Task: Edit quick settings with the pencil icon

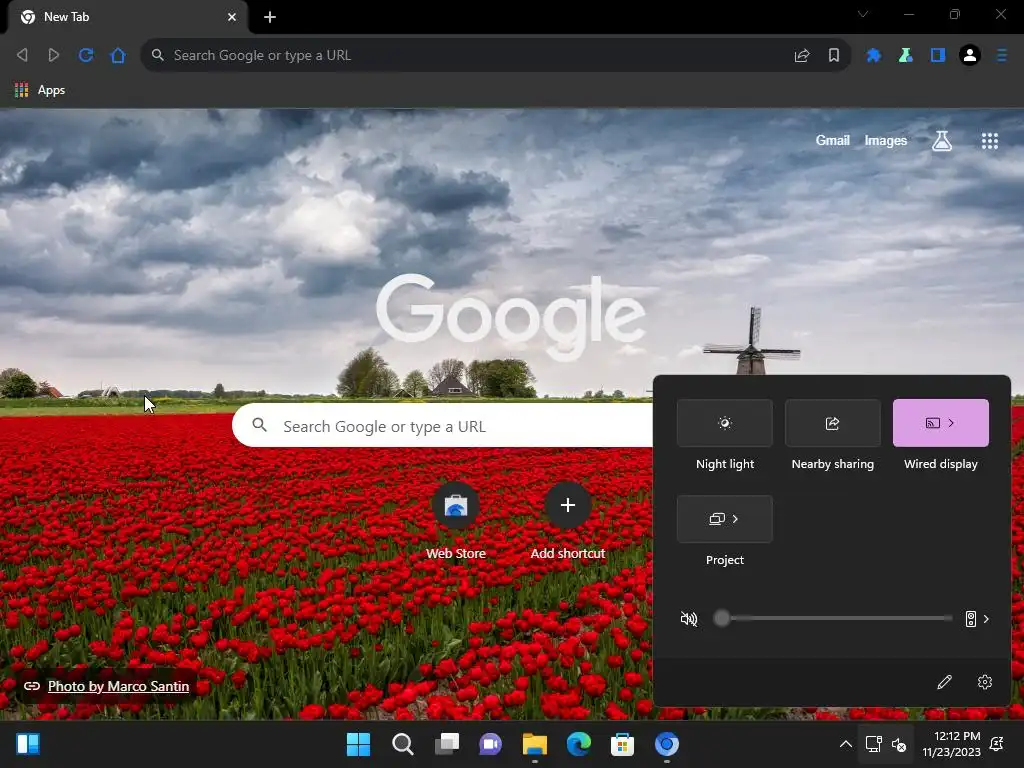Action: 944,682
